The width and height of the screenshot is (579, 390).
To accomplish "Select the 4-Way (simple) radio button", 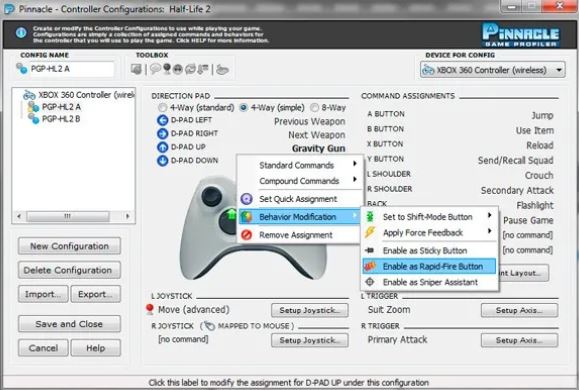I will tap(243, 108).
